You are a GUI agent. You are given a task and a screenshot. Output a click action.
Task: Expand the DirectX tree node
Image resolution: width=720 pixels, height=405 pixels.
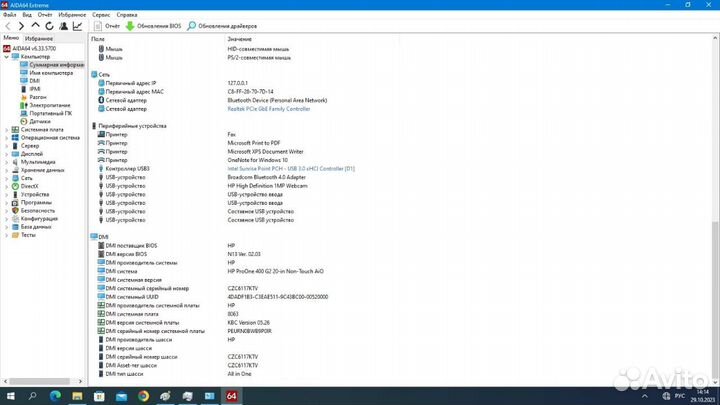click(6, 186)
